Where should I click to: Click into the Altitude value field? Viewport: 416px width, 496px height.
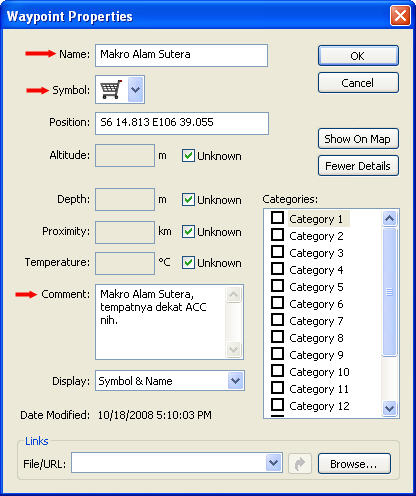(125, 155)
